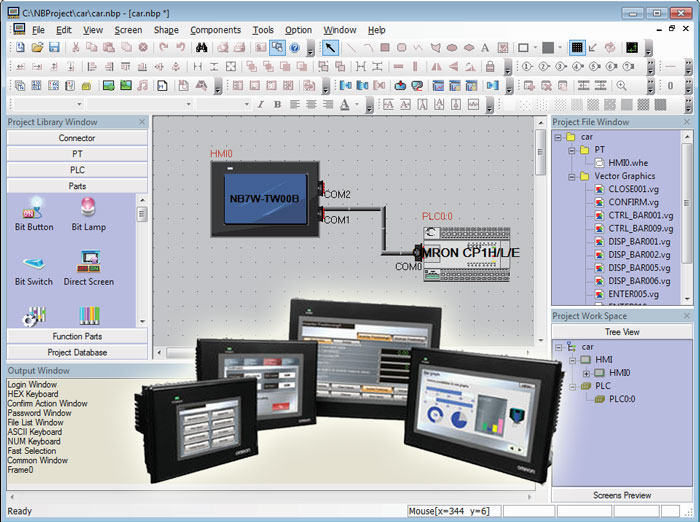Open the Components menu

tap(215, 30)
